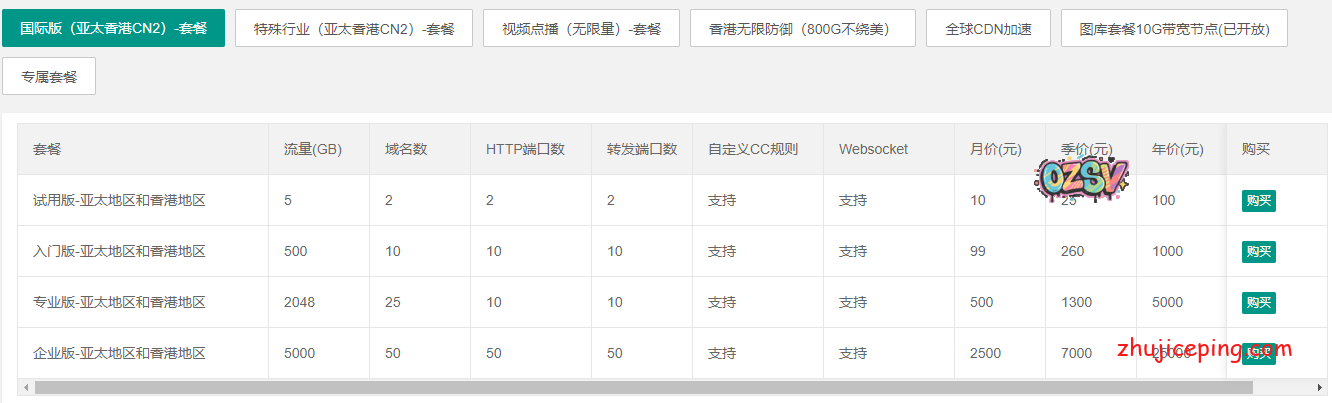Click the horizontal scrollbar thumb
This screenshot has width=1332, height=403.
coord(640,387)
